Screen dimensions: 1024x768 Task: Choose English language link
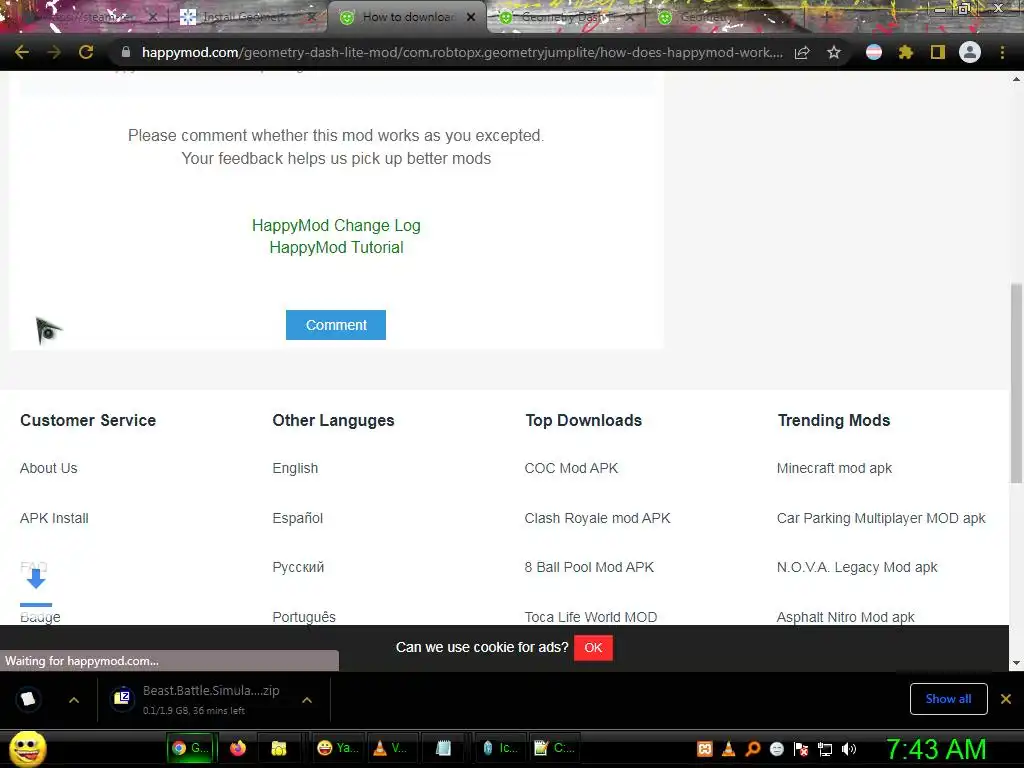(x=295, y=468)
